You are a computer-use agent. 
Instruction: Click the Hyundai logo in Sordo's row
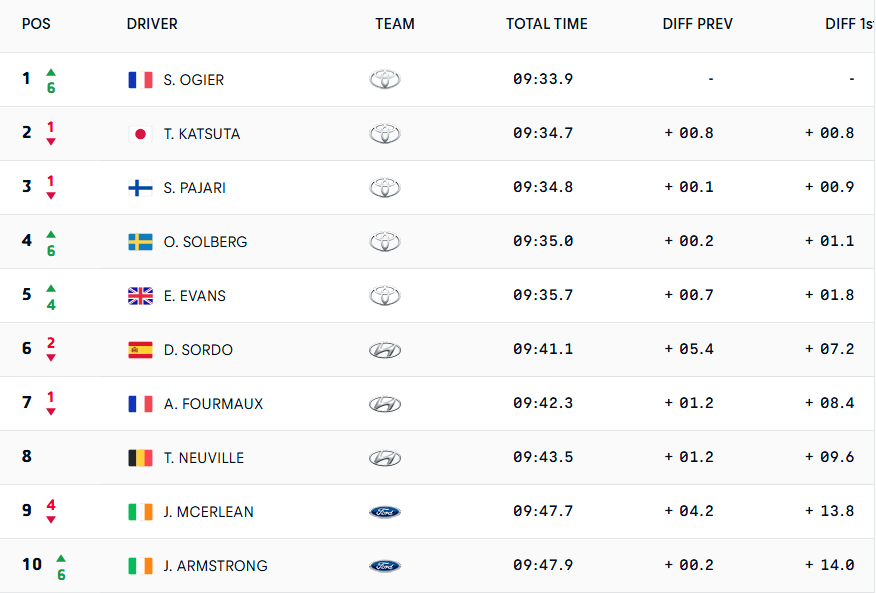pyautogui.click(x=385, y=350)
